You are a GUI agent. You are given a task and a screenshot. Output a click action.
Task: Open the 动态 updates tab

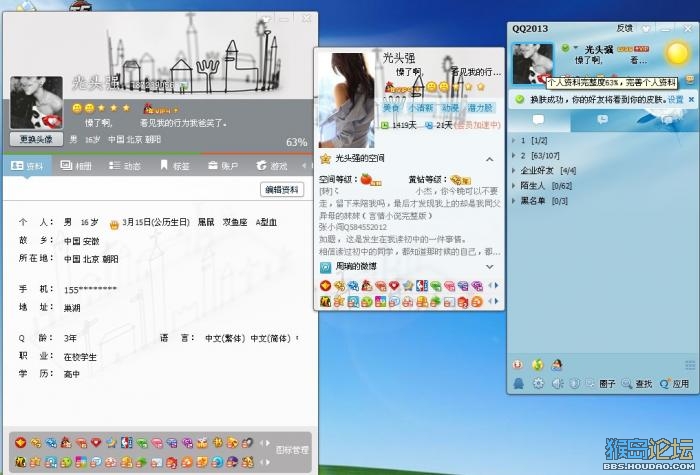point(125,166)
